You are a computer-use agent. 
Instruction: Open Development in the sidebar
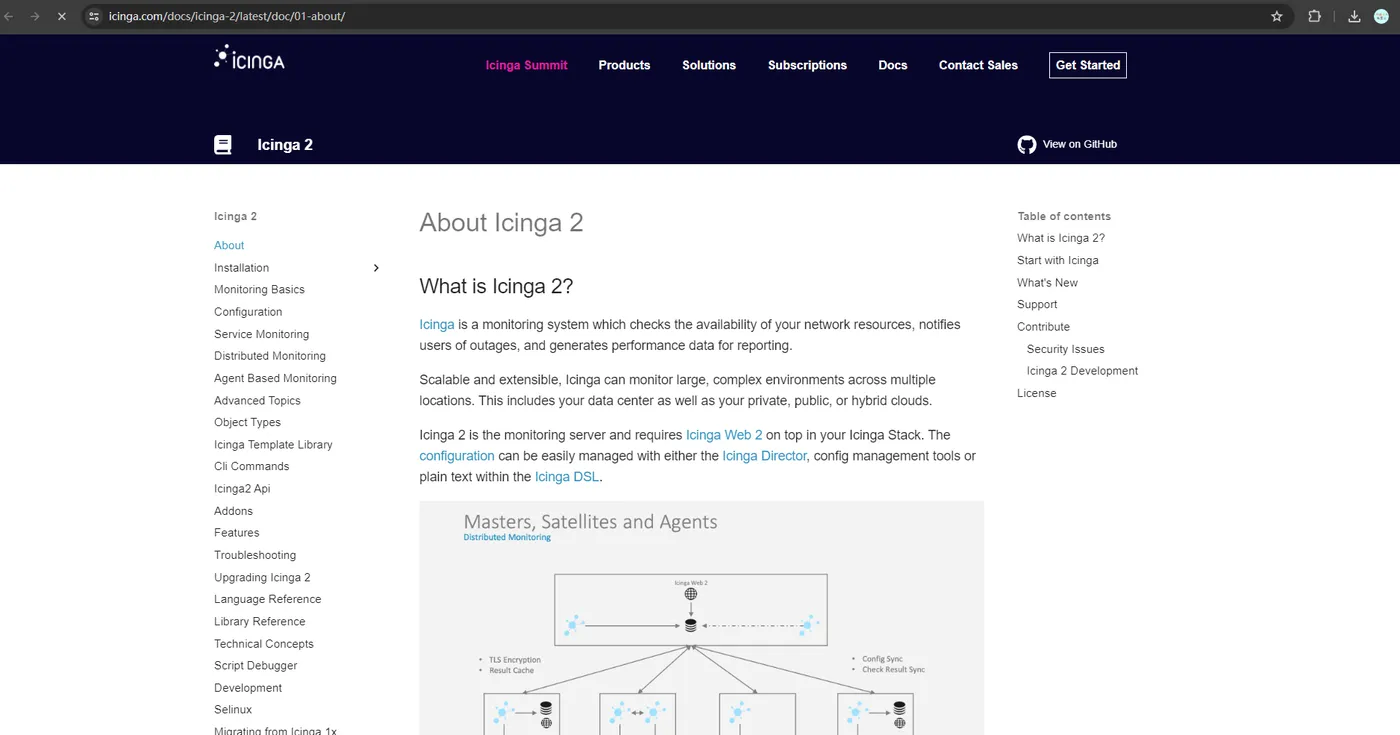[248, 688]
